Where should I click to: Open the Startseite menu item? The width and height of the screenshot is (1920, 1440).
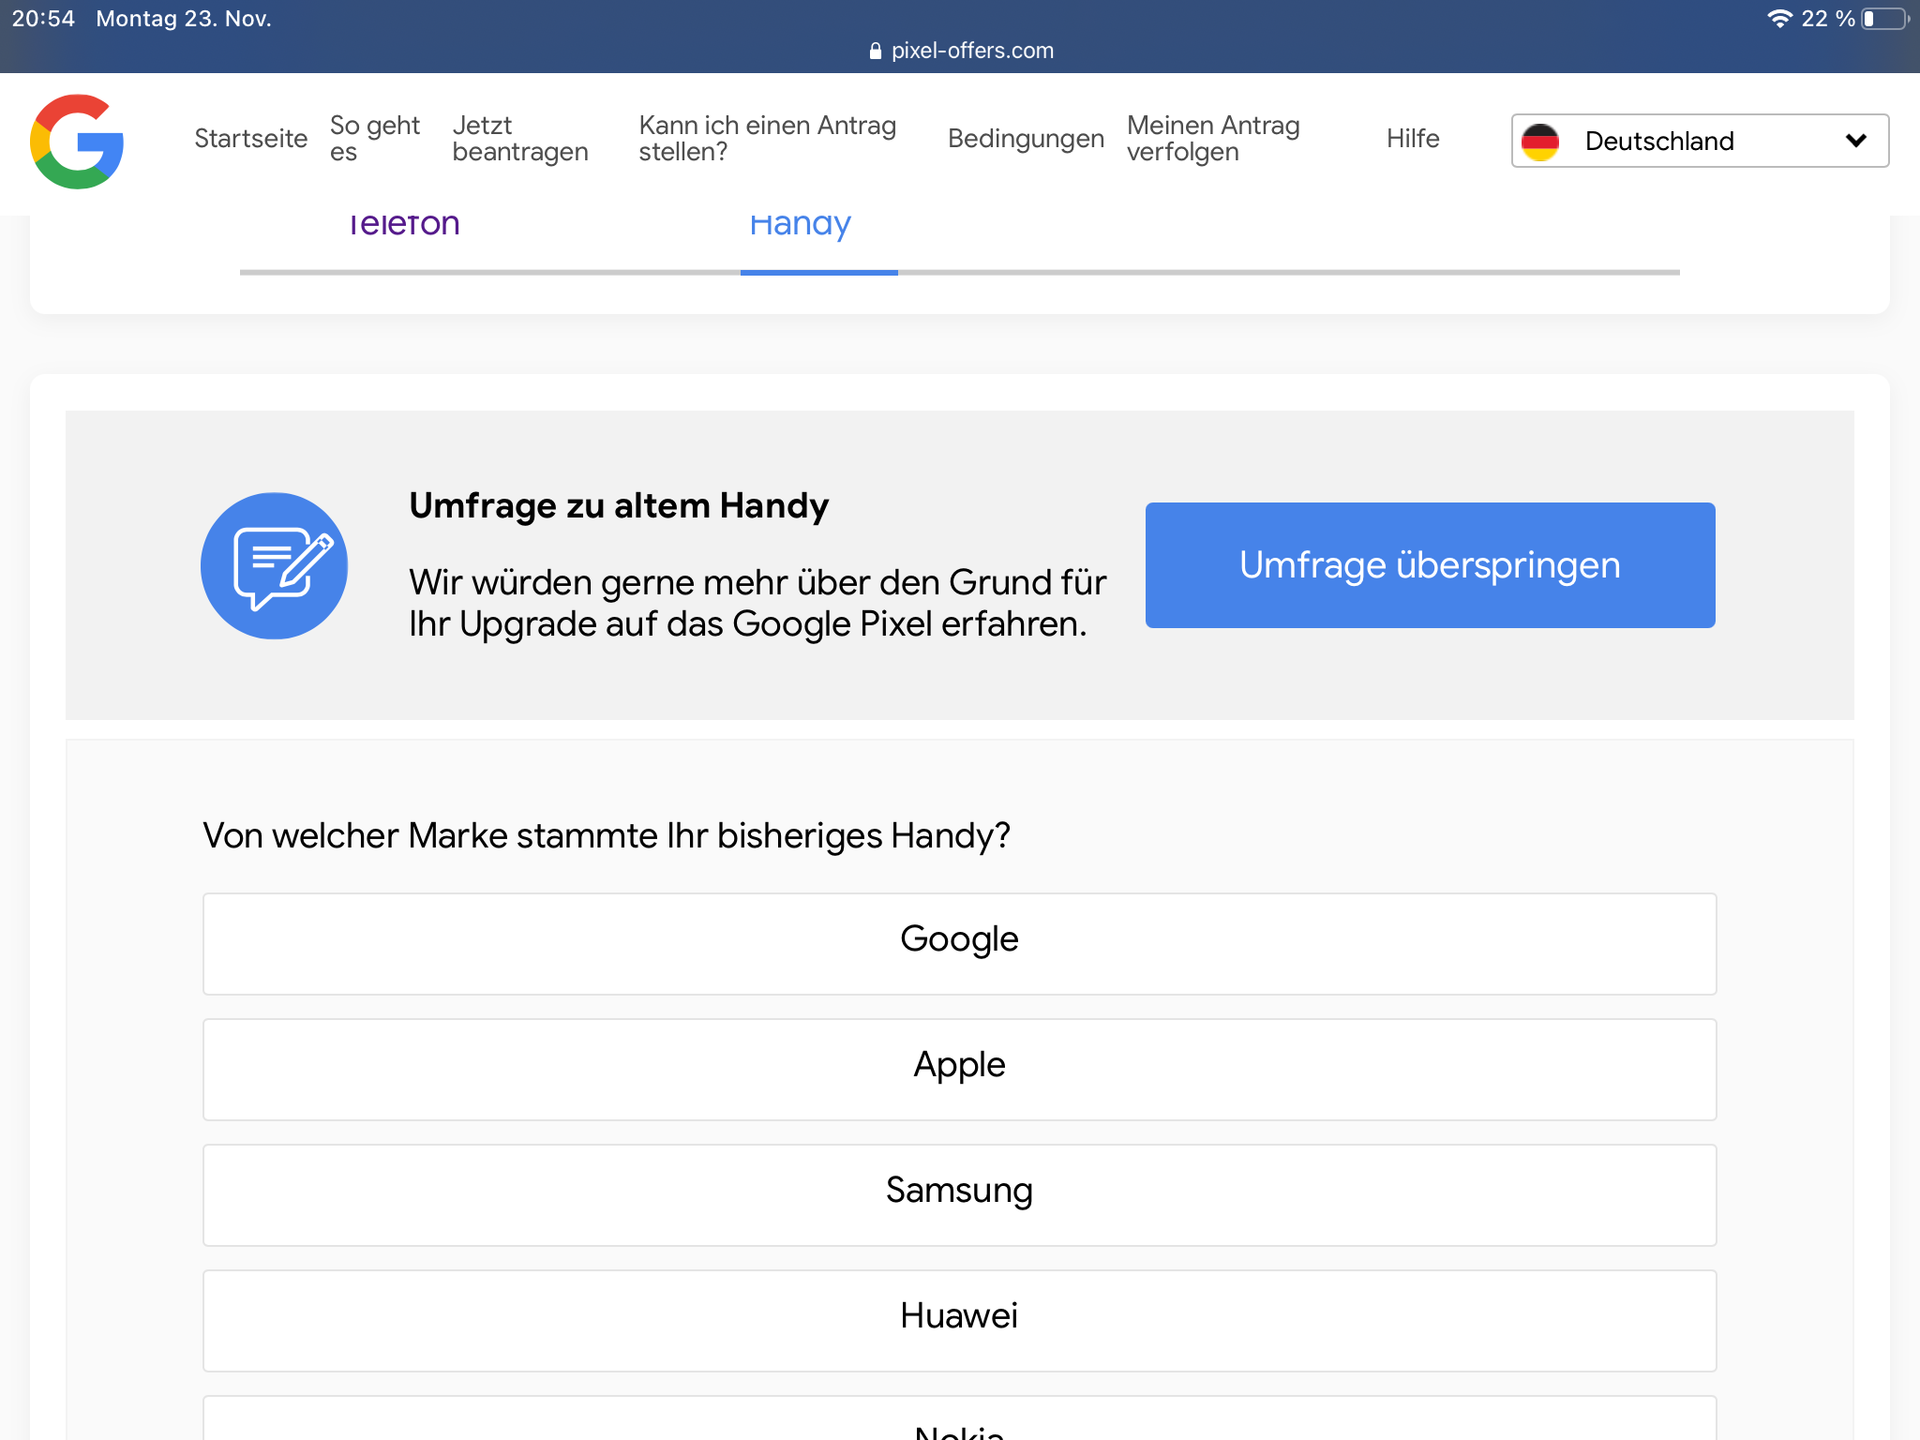[251, 138]
